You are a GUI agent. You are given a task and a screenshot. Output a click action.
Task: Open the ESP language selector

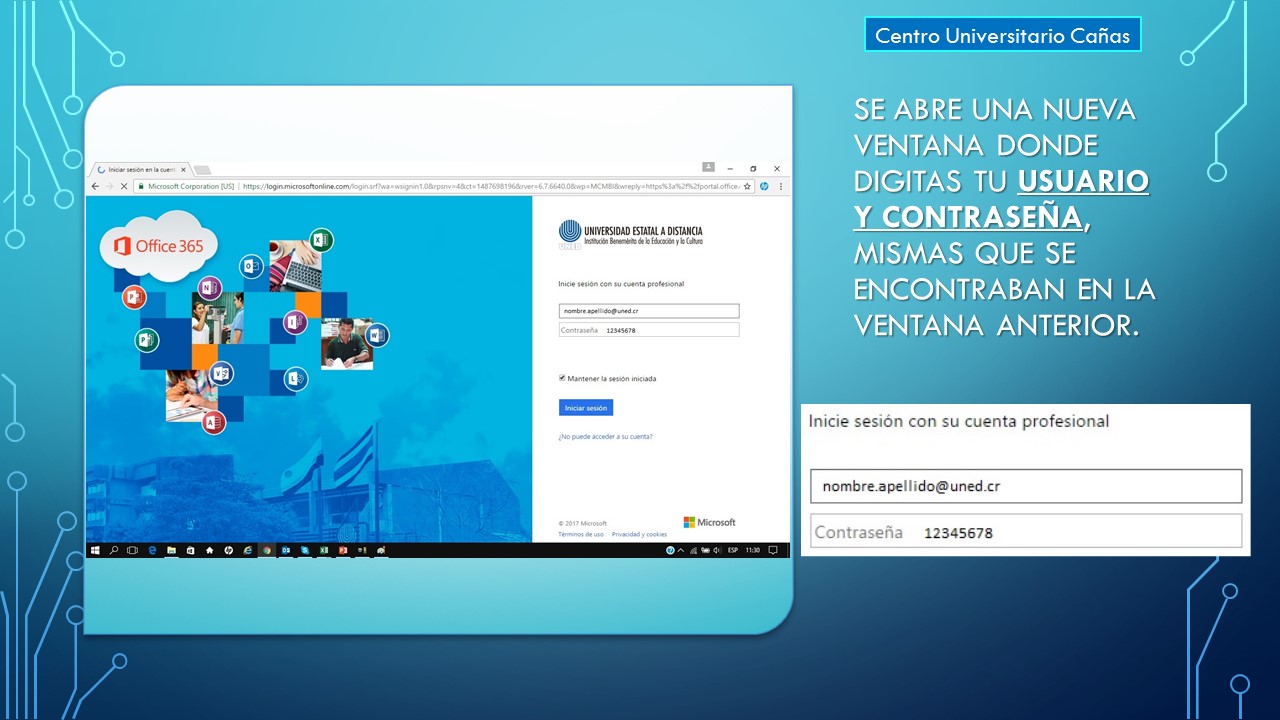click(x=732, y=550)
